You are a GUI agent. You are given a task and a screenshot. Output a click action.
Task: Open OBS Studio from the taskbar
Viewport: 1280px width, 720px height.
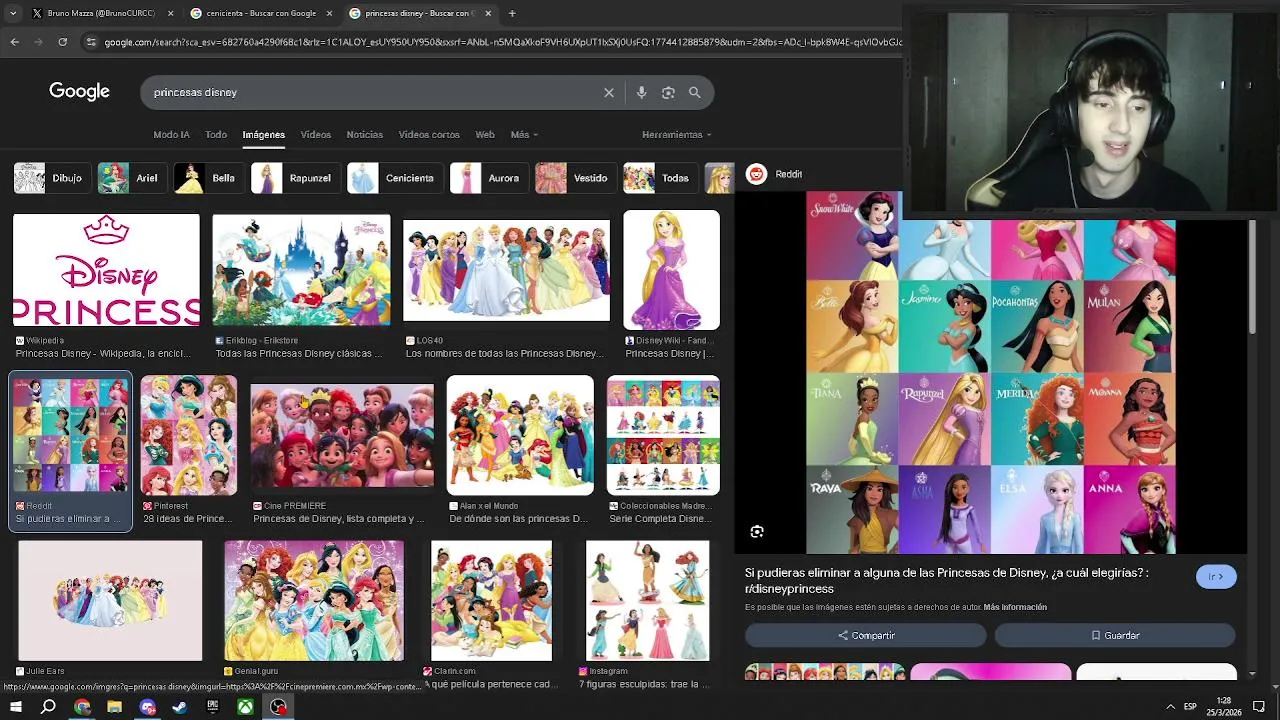(x=278, y=706)
